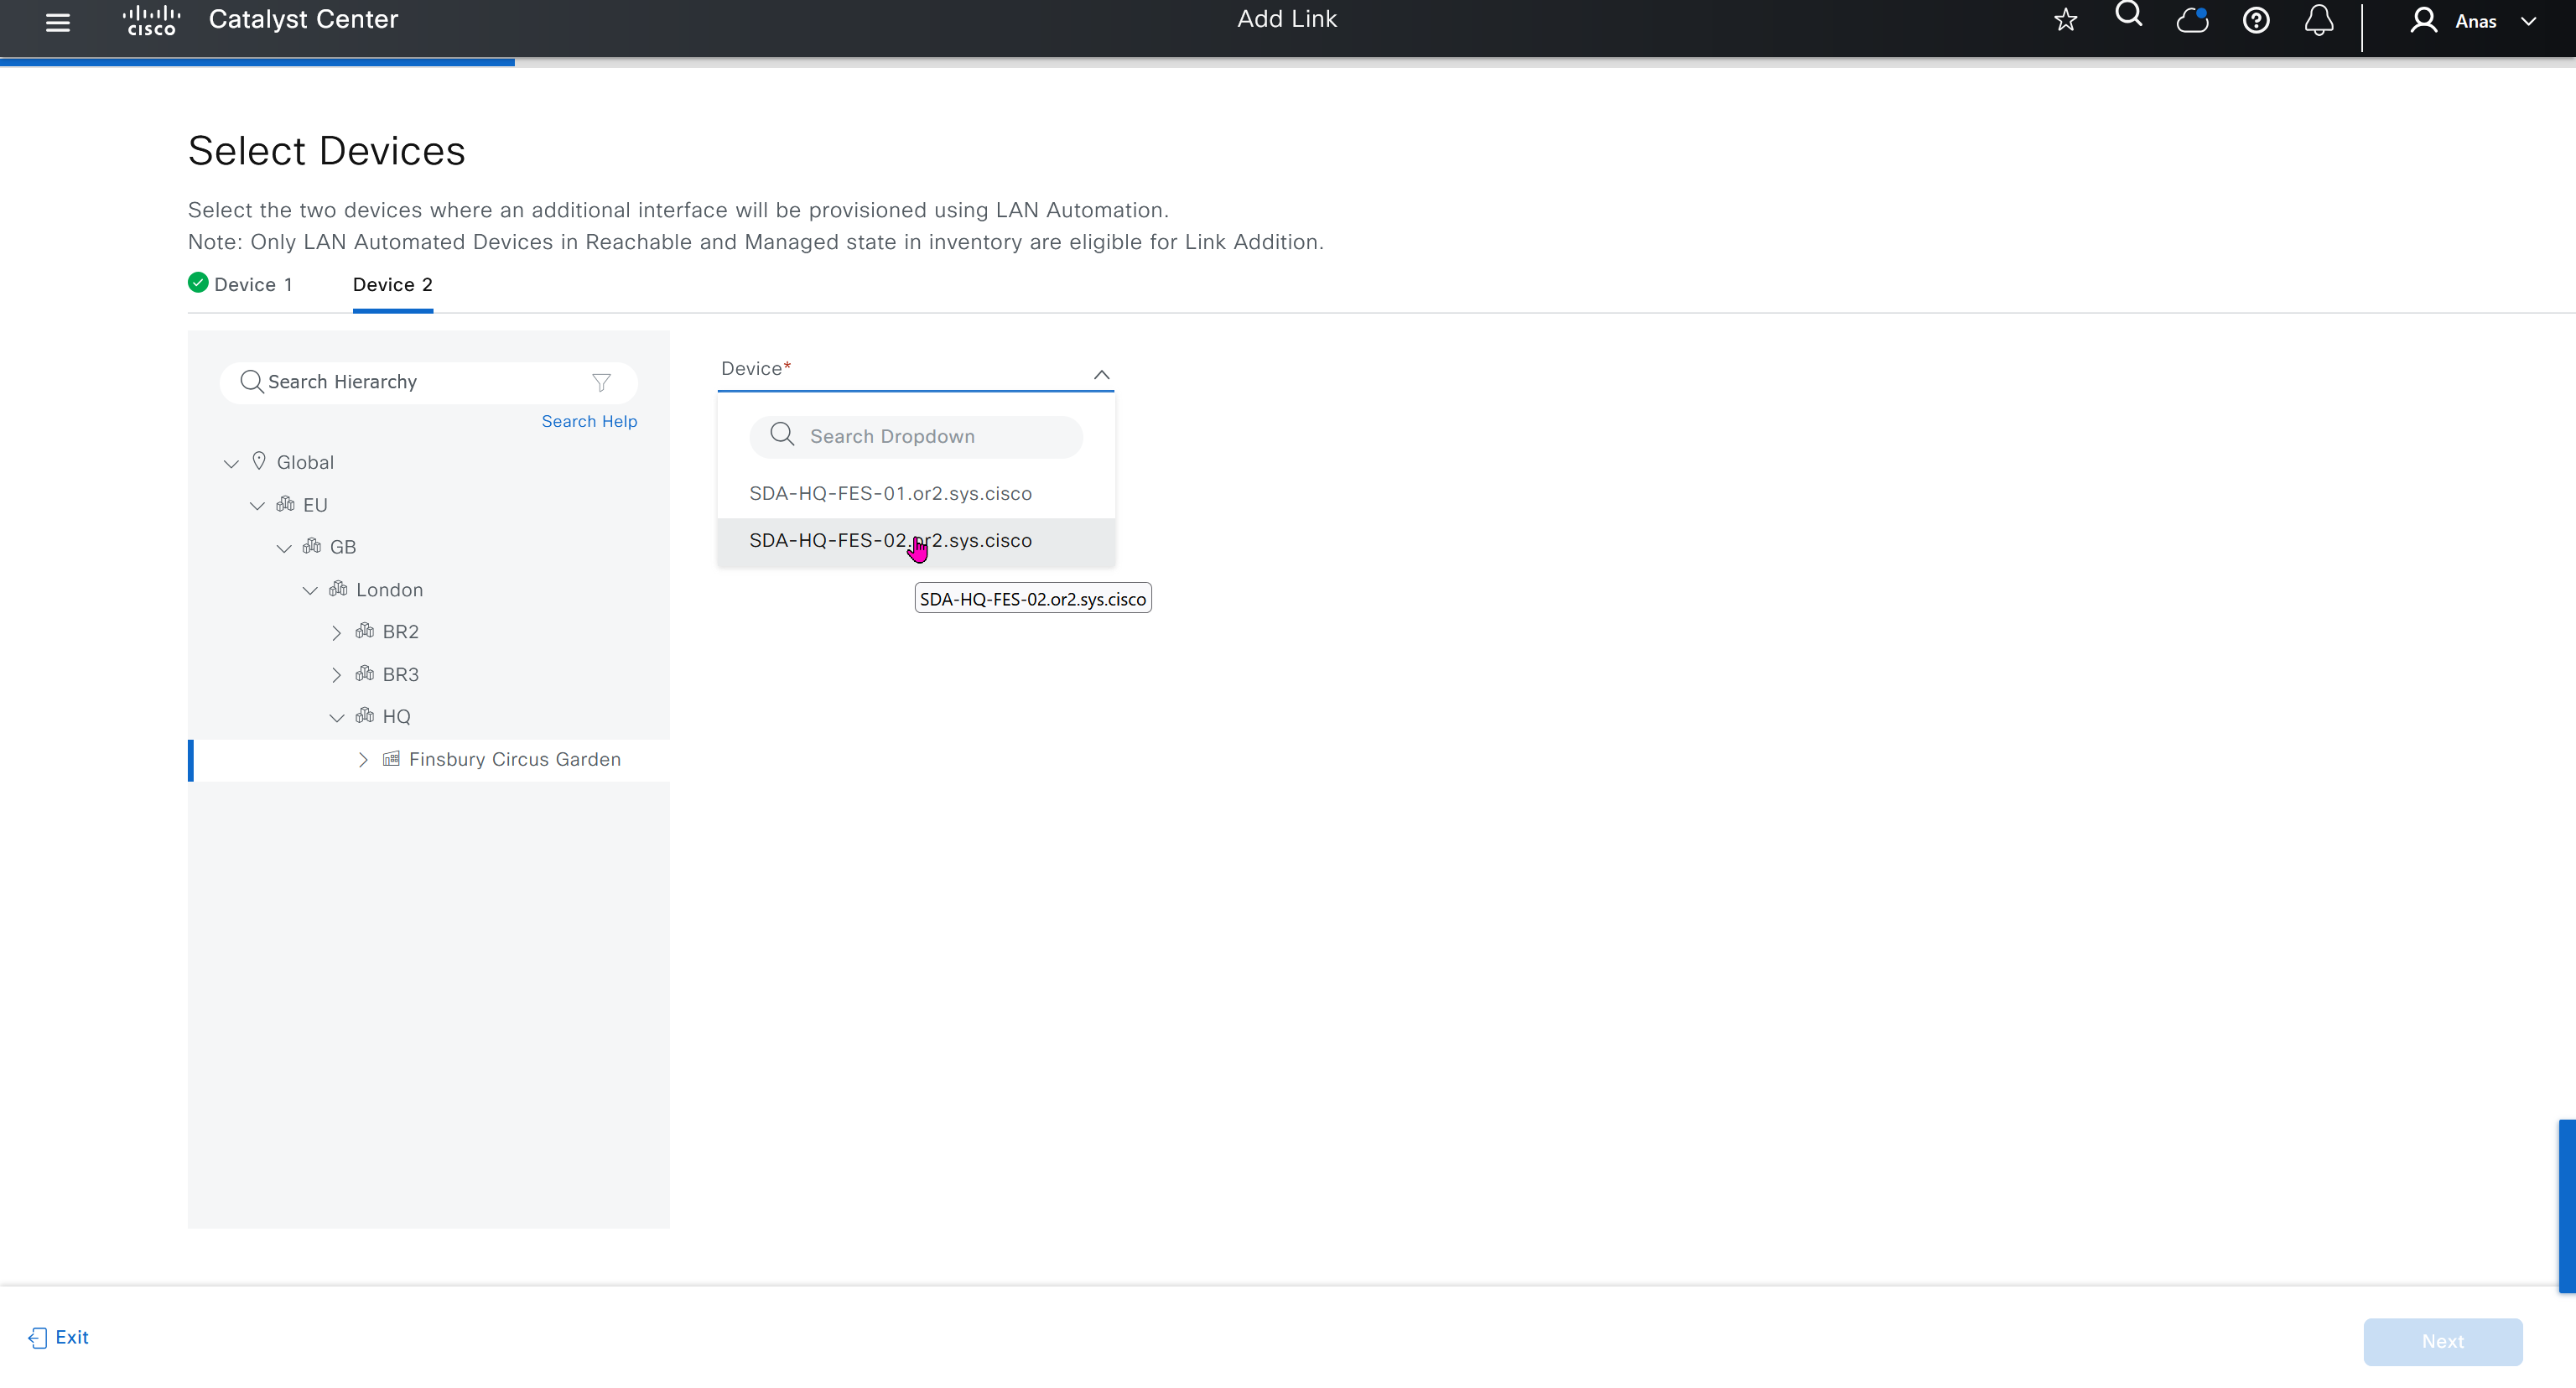Select the Device 2 tab

[x=392, y=284]
